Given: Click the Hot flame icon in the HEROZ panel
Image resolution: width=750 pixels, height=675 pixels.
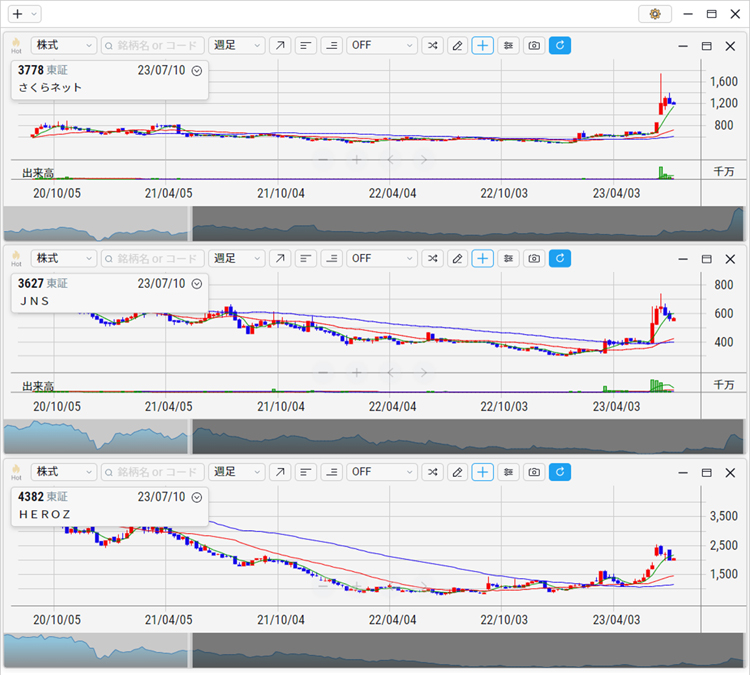Looking at the screenshot, I should tap(16, 471).
